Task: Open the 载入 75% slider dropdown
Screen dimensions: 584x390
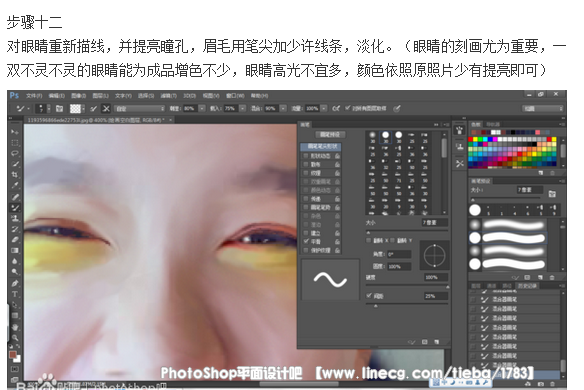Action: 242,108
